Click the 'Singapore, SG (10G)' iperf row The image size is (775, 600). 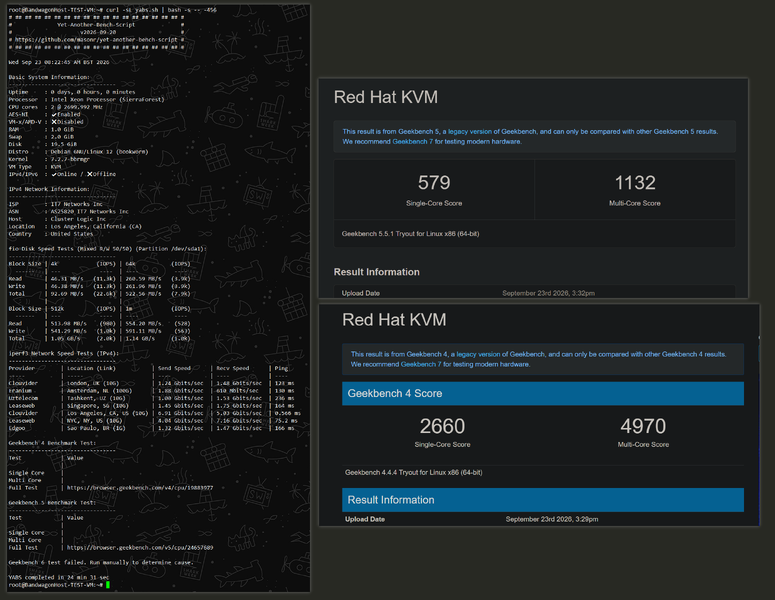point(151,405)
